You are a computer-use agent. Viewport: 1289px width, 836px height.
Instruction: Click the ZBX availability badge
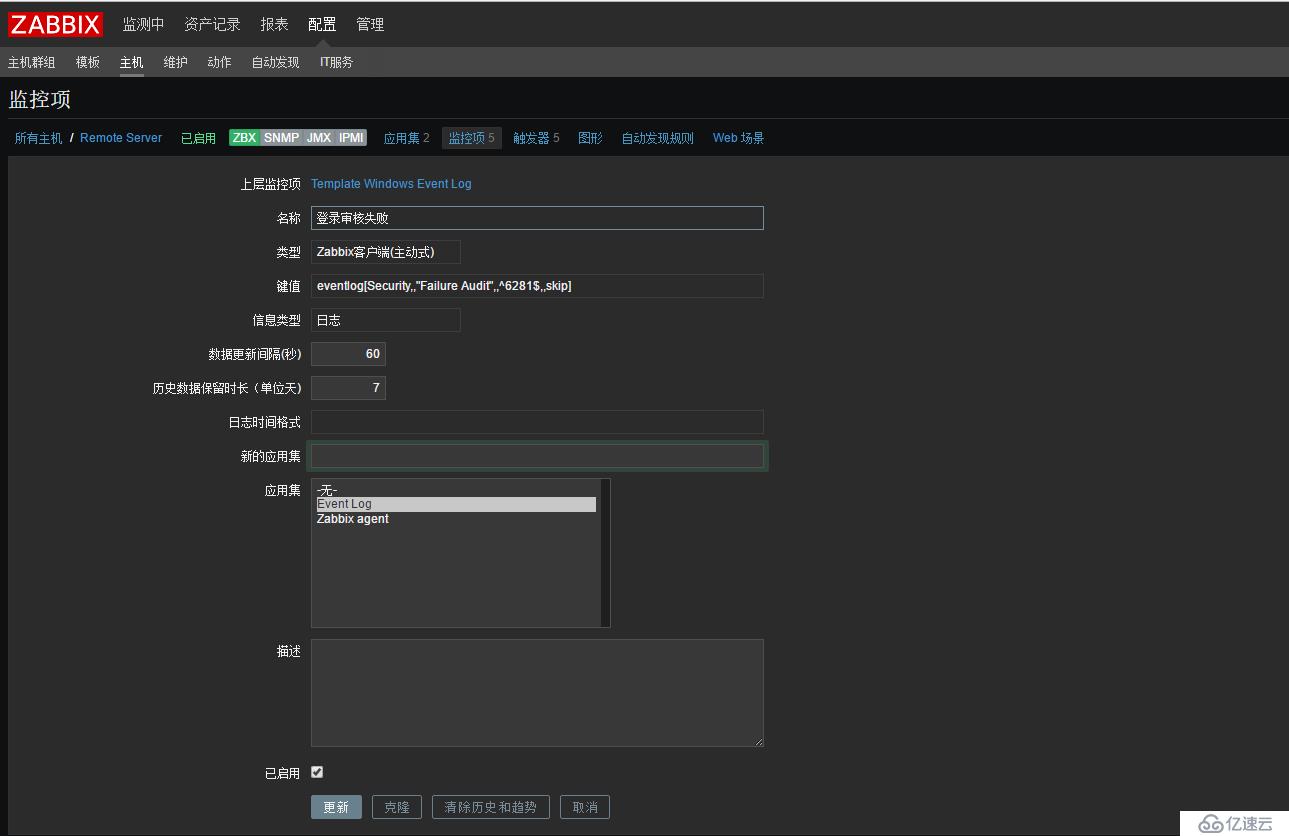pos(244,138)
